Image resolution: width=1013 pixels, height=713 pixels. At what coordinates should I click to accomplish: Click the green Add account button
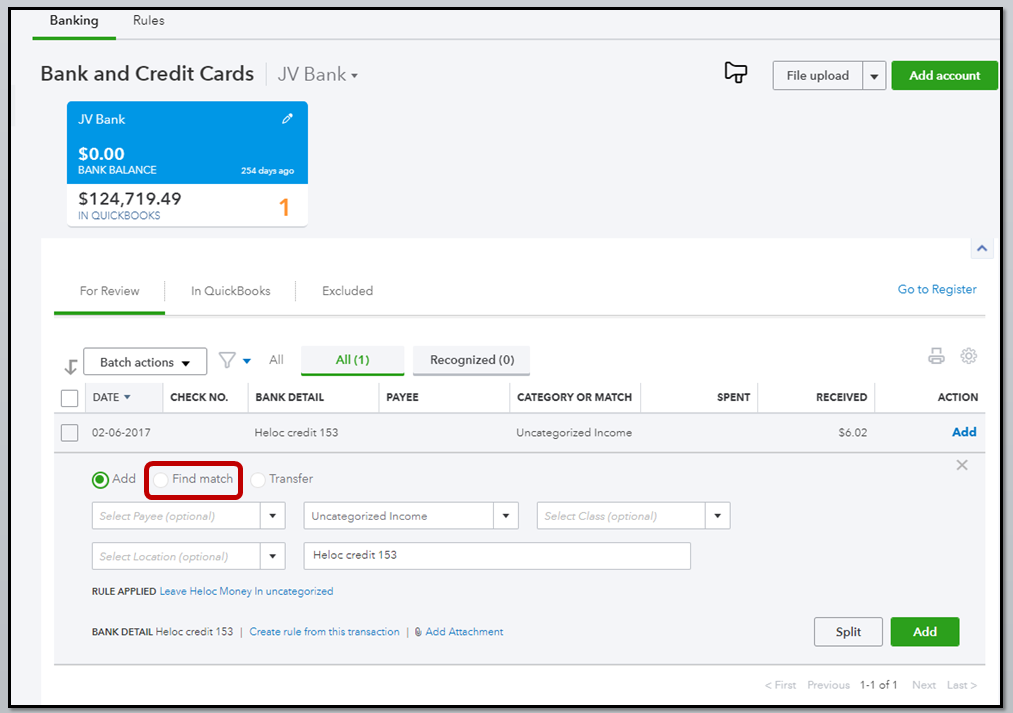[x=944, y=76]
